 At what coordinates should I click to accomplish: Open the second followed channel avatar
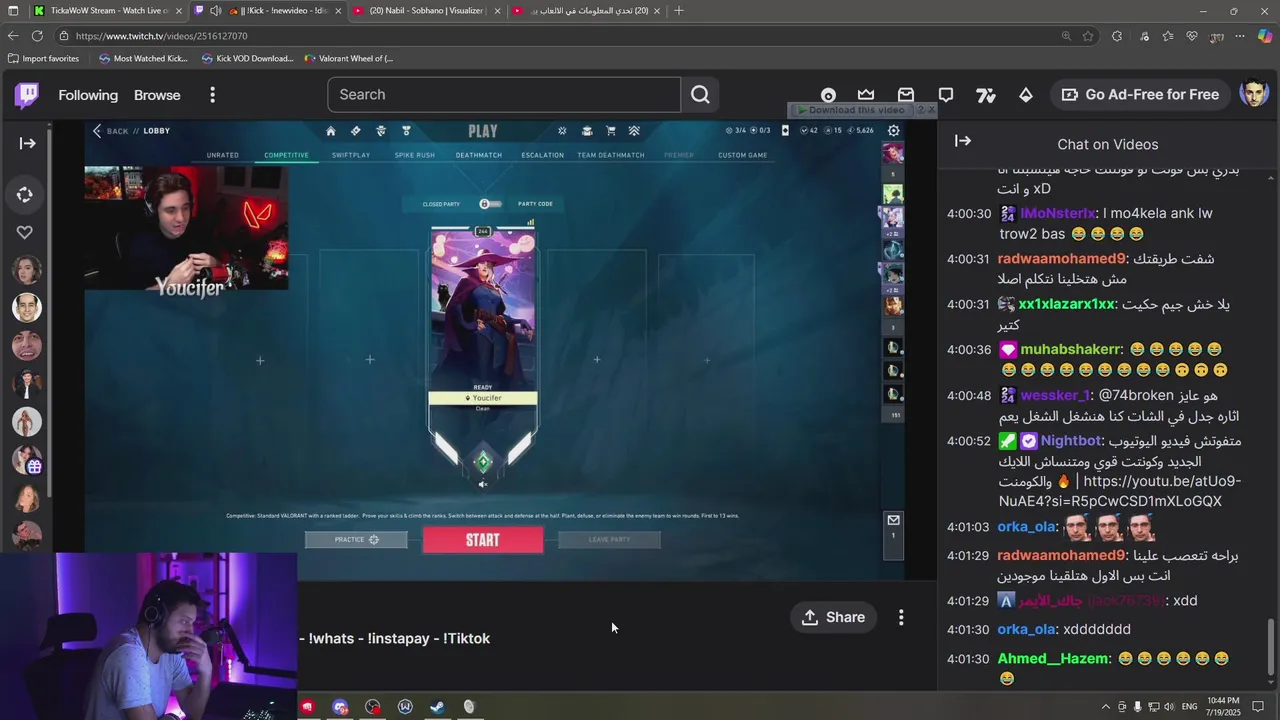coord(27,308)
